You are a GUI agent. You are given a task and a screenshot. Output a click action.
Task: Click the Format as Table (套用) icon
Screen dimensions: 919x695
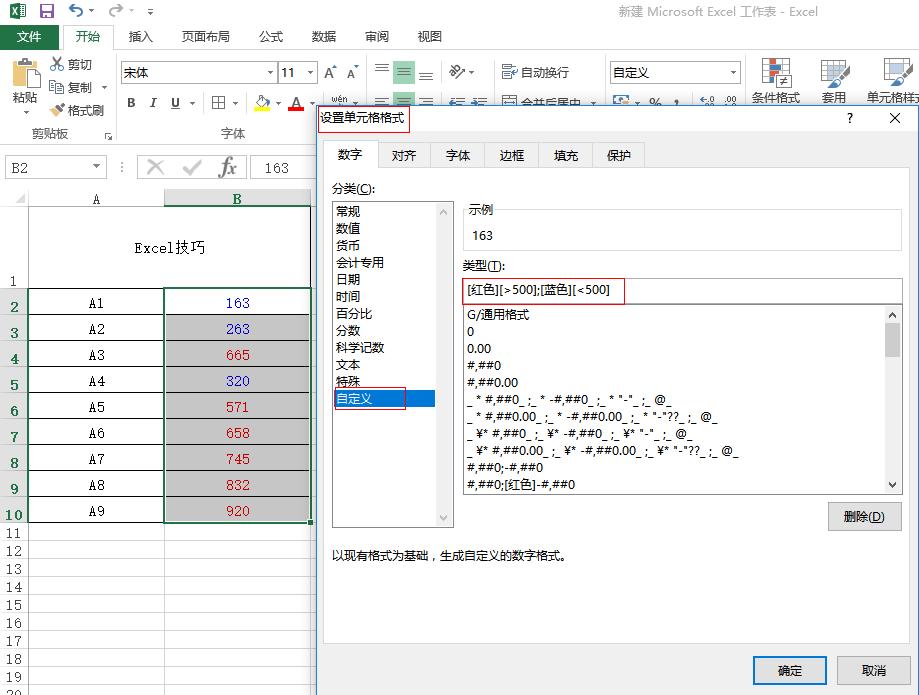(834, 82)
